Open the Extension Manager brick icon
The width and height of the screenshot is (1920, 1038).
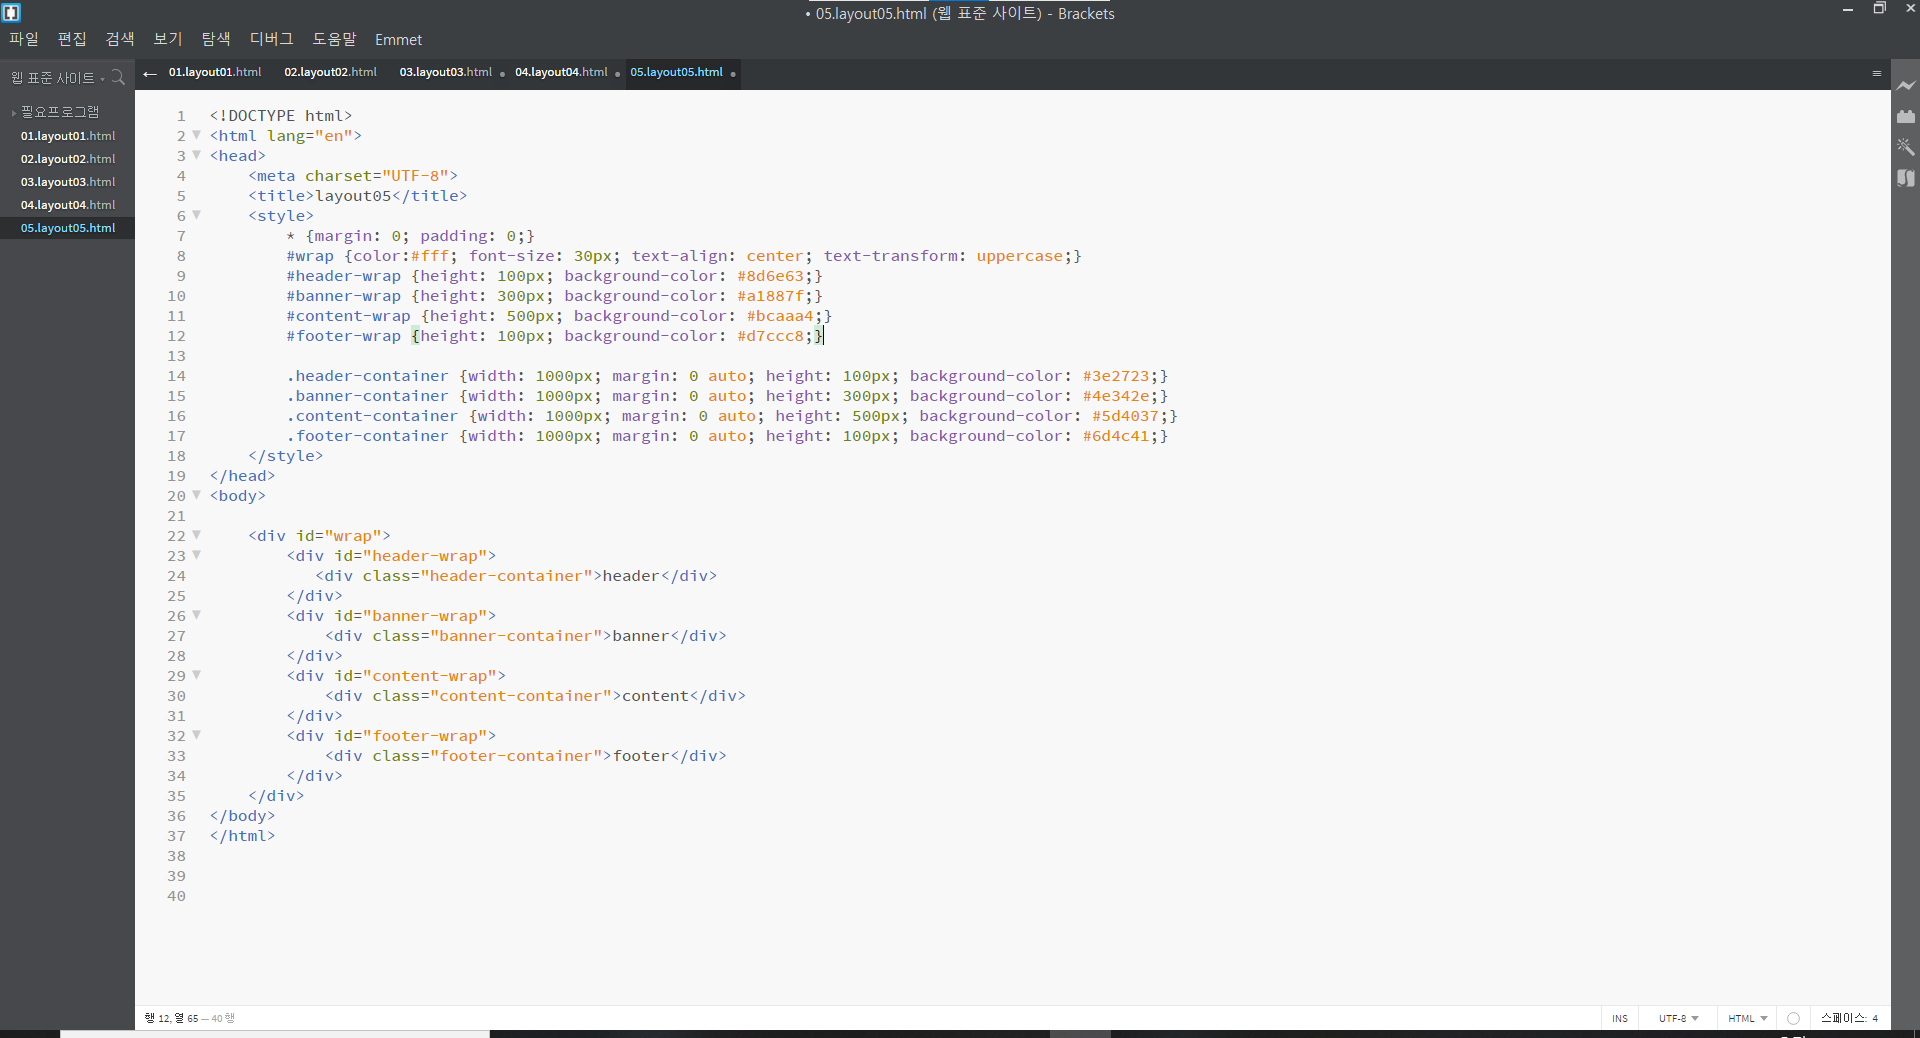coord(1906,116)
